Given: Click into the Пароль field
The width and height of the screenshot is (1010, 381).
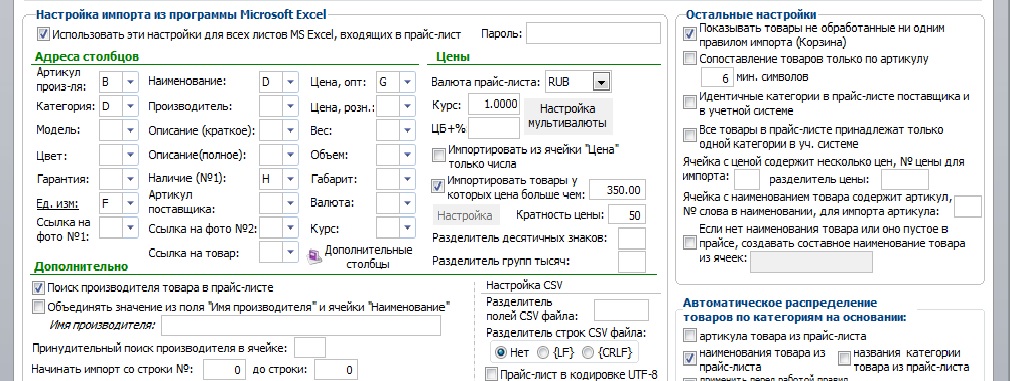Looking at the screenshot, I should pyautogui.click(x=593, y=34).
